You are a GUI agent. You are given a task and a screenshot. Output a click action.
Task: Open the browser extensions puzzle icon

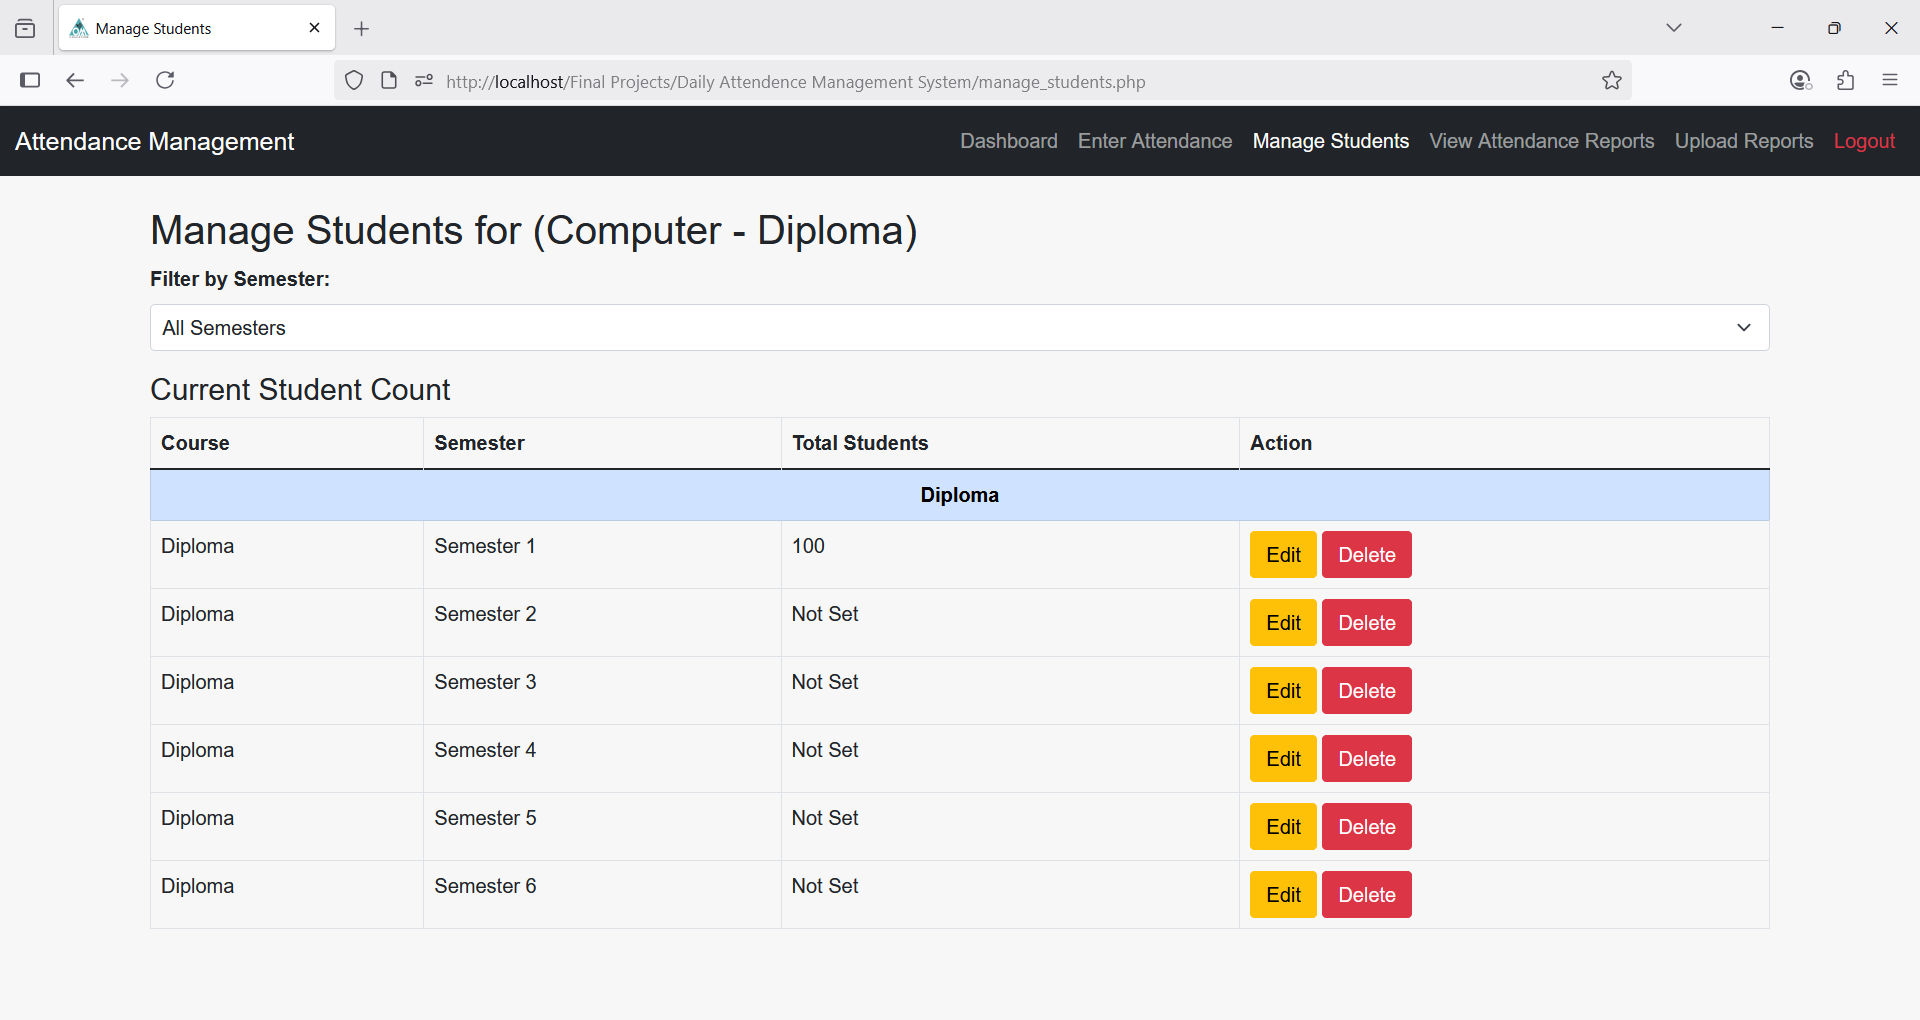pos(1845,80)
